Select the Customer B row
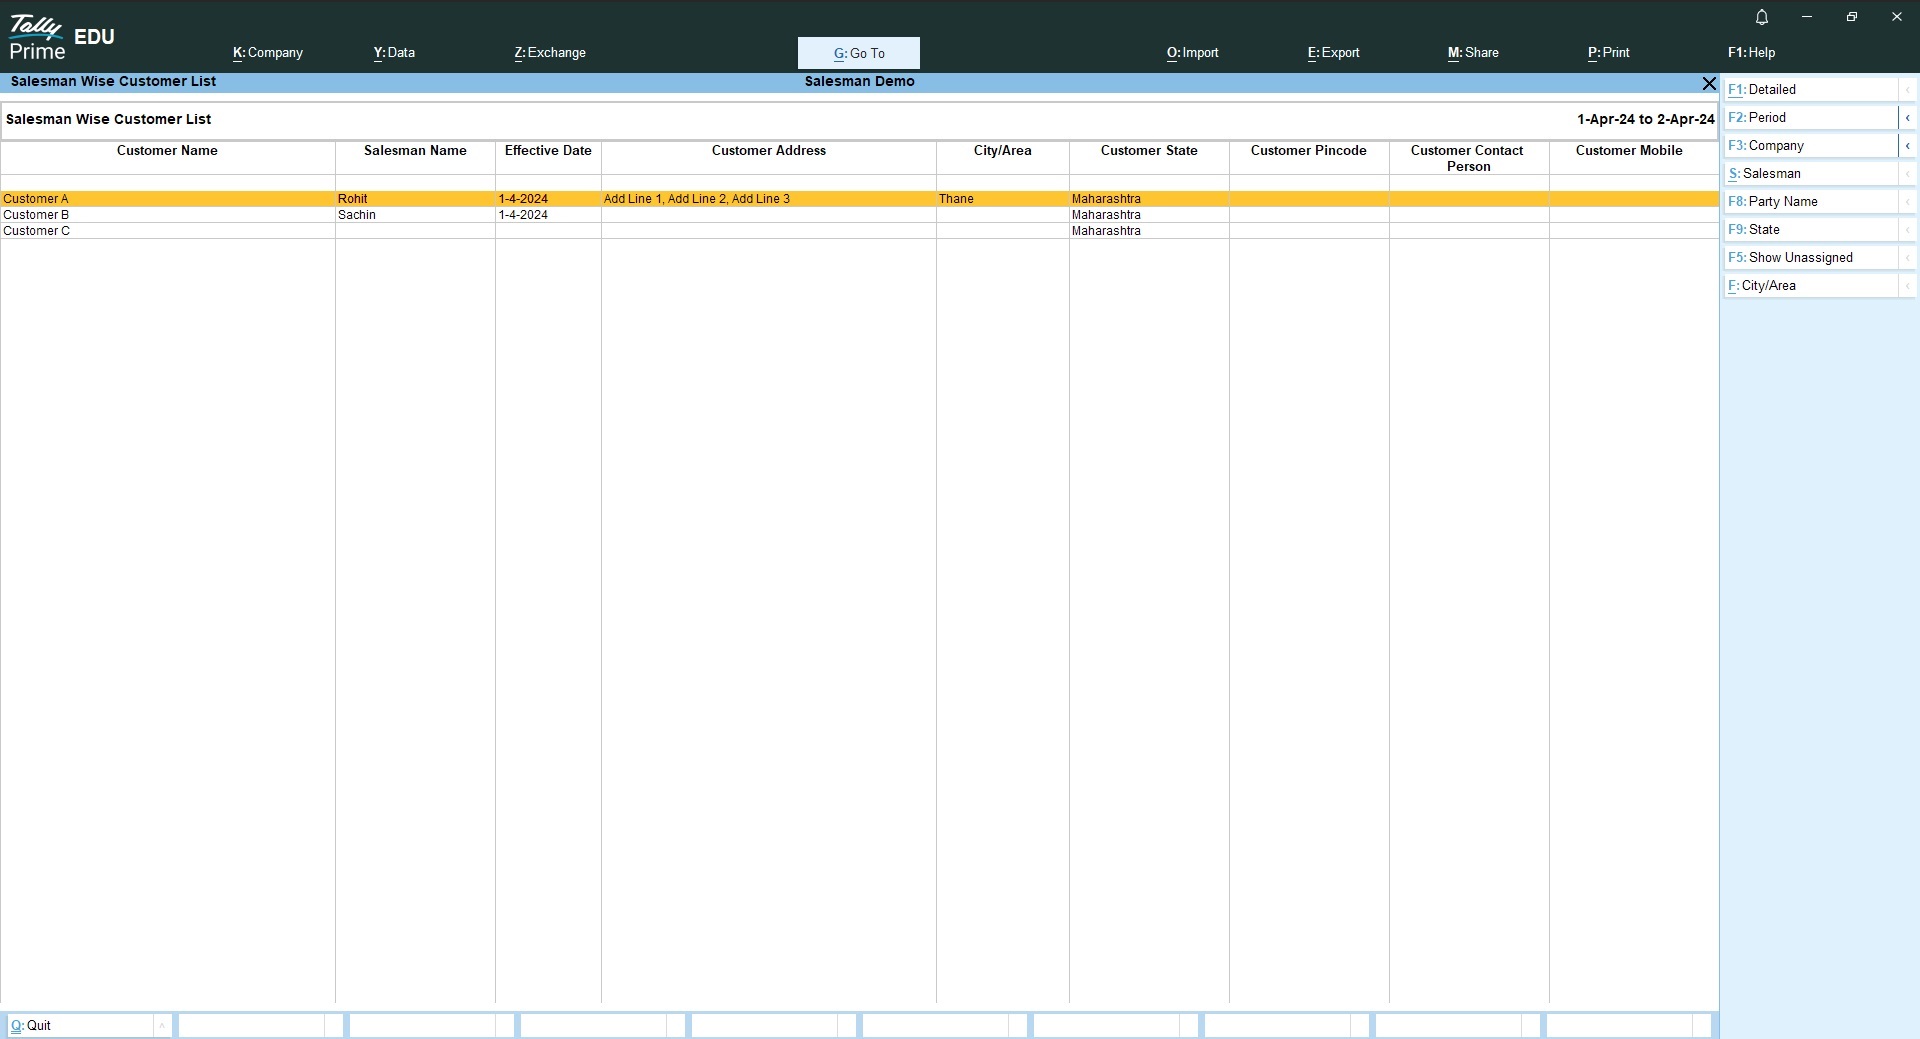The height and width of the screenshot is (1039, 1920). pos(37,215)
